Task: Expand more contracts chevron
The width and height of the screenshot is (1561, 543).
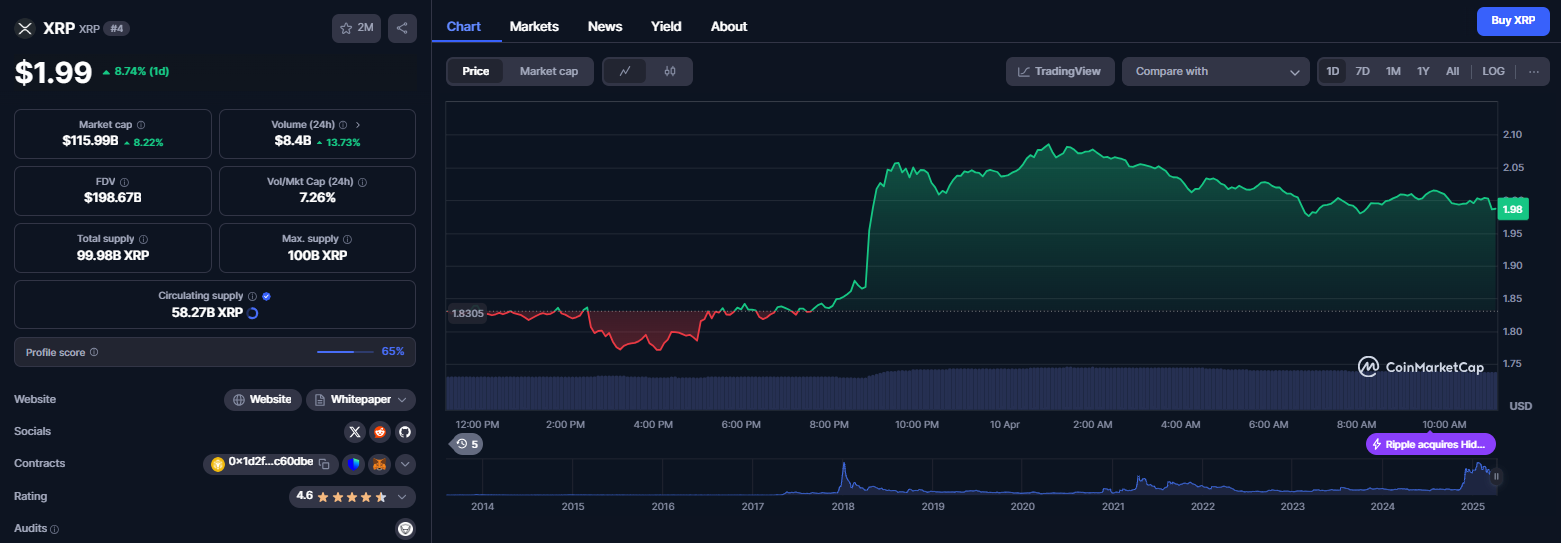Action: 405,464
